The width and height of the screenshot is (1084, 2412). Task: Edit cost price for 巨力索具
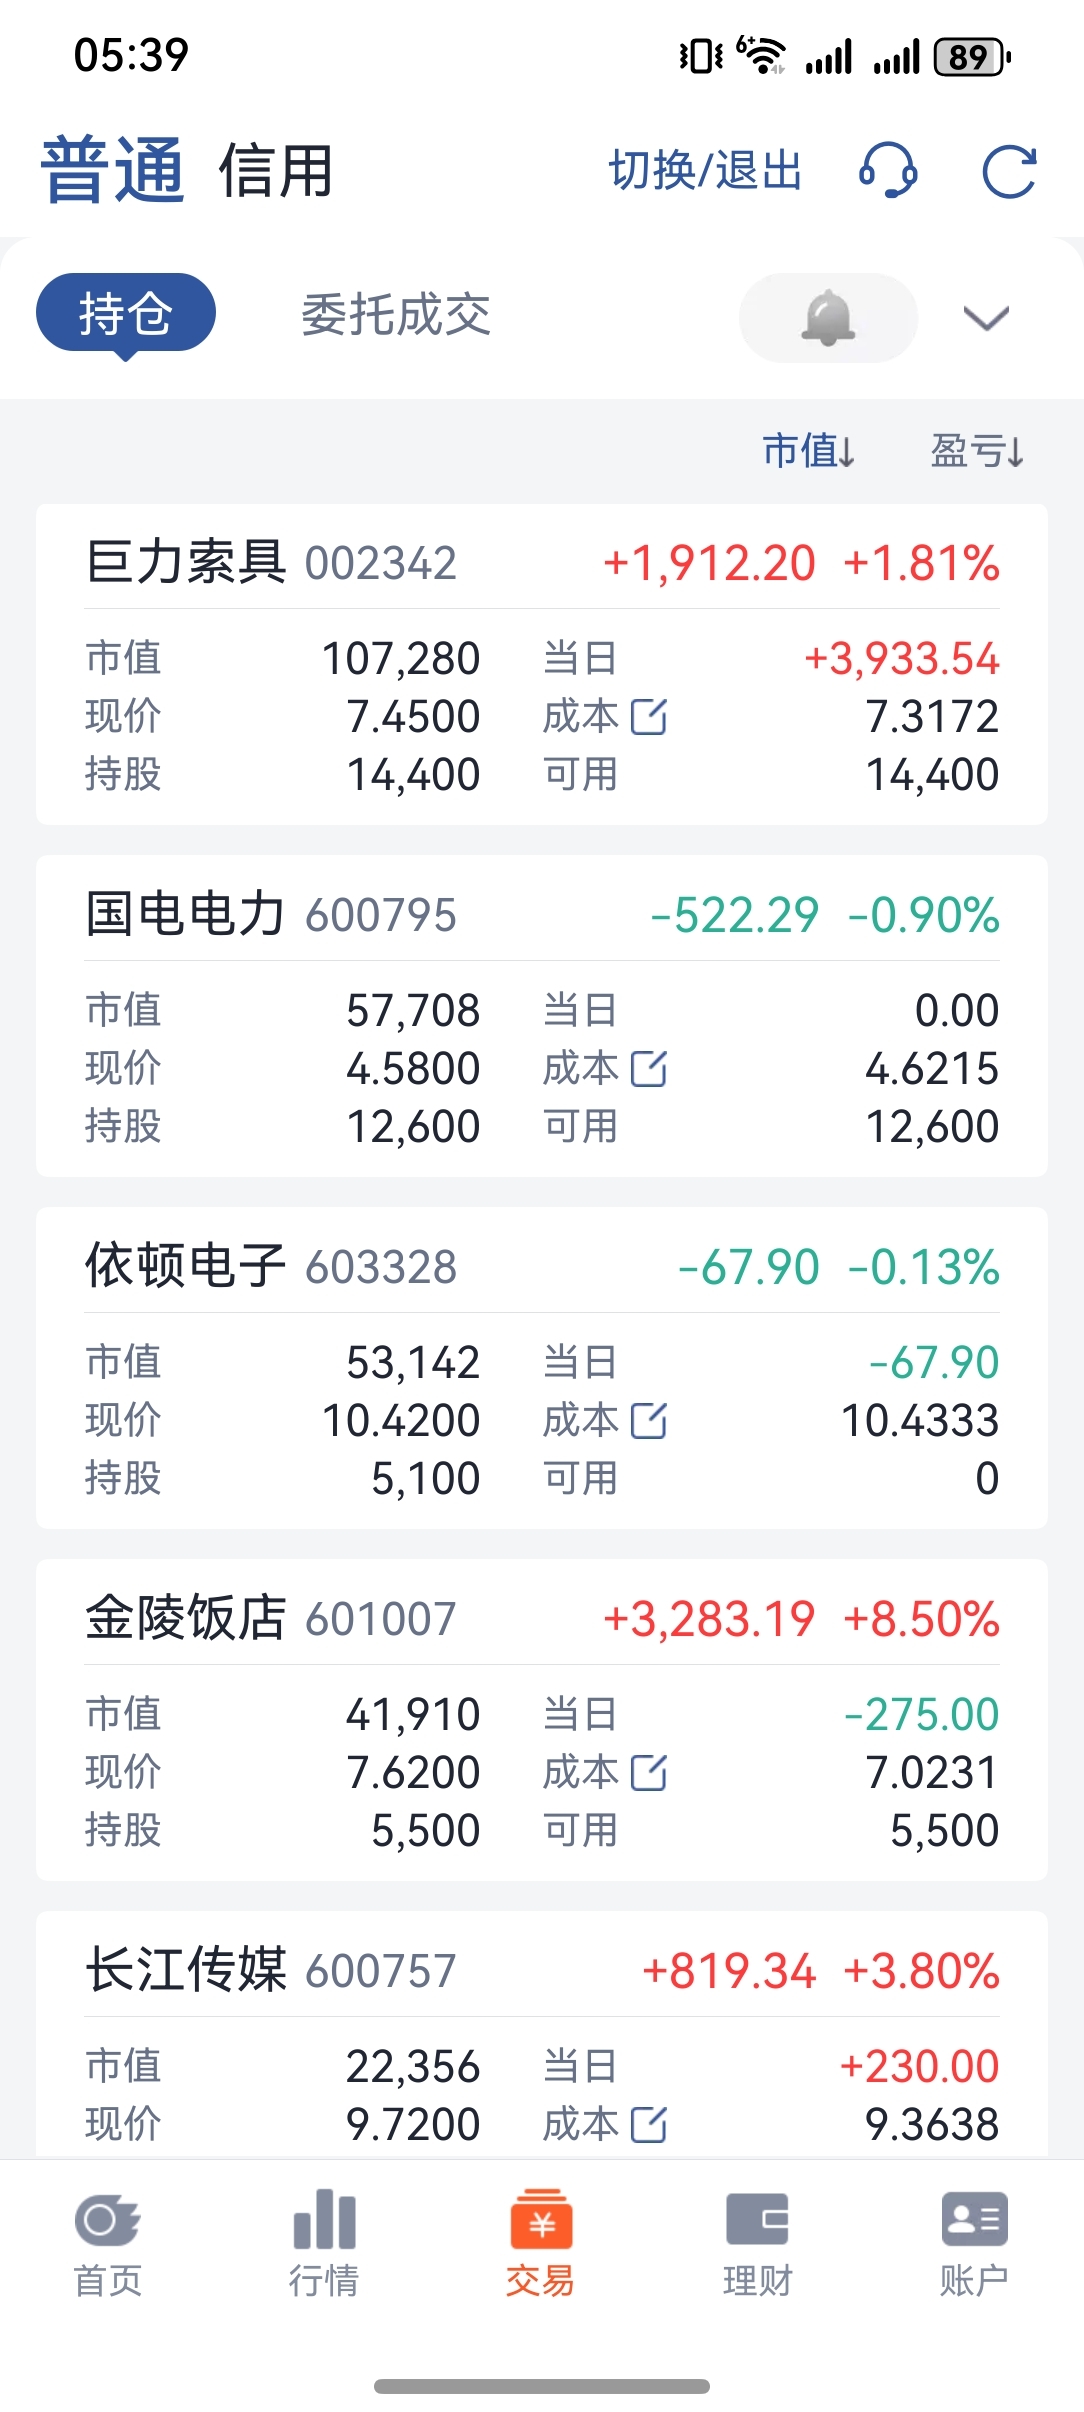(649, 717)
